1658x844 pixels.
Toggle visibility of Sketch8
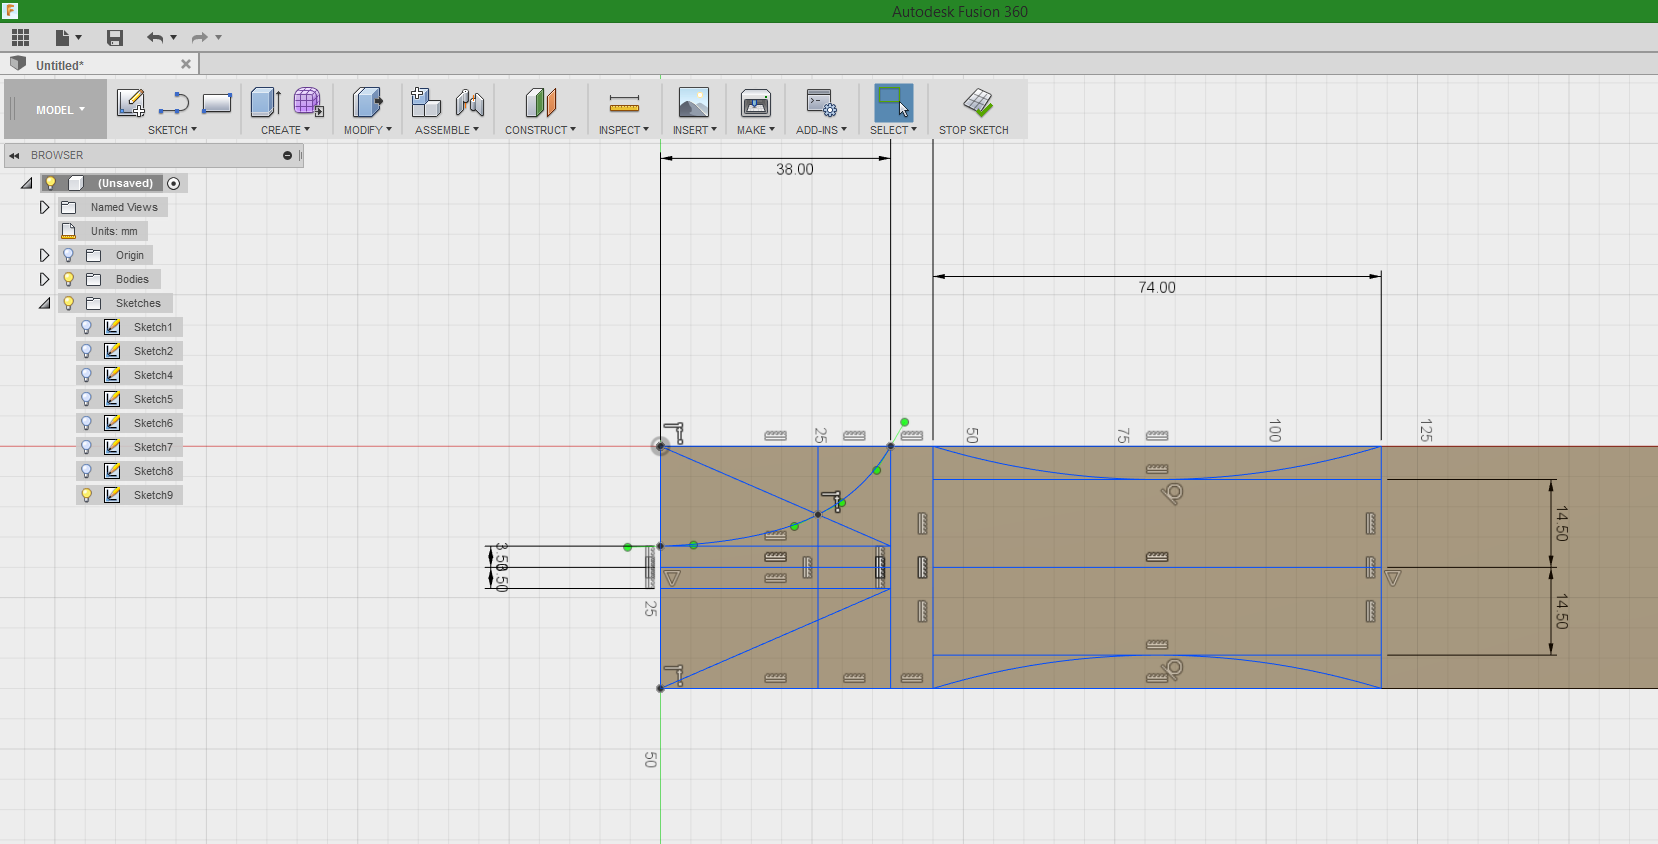(86, 471)
